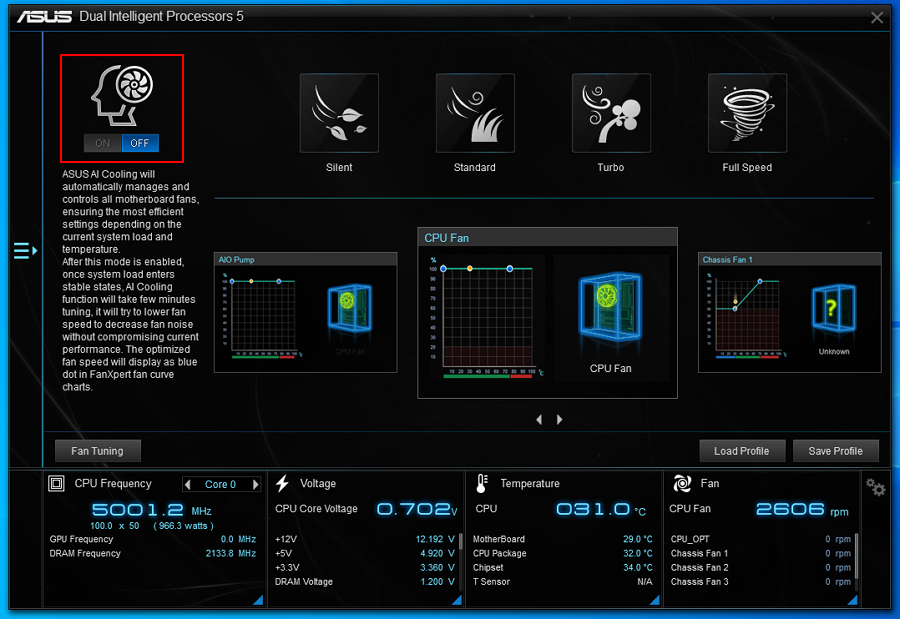This screenshot has height=619, width=900.
Task: Click the Chassis Fan 1 rpm row in Fan panel
Action: point(761,554)
